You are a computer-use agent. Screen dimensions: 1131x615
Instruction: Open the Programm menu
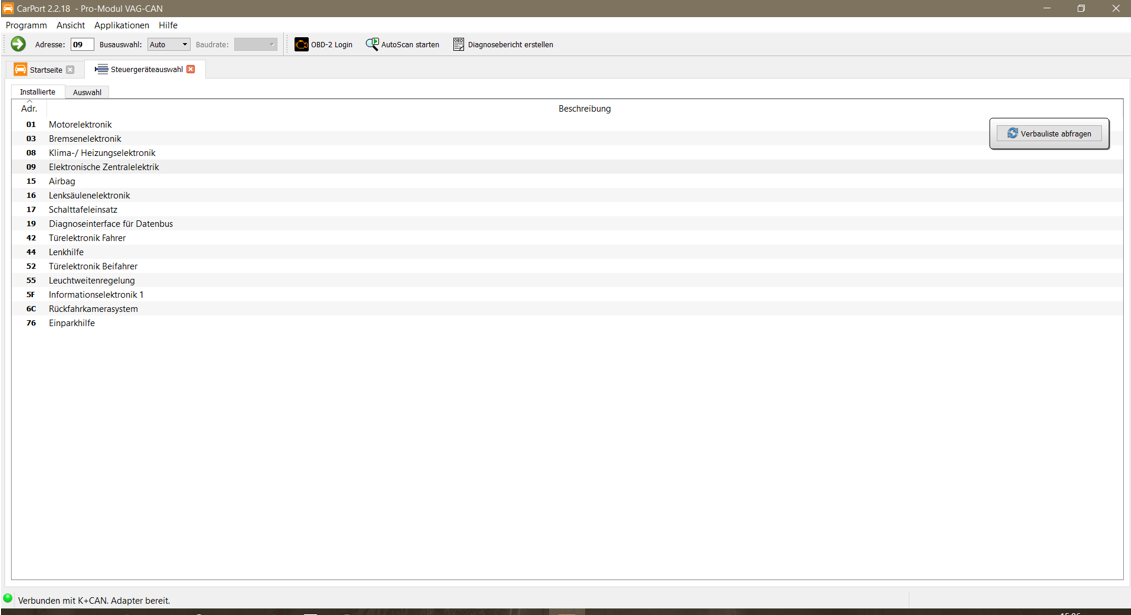[26, 25]
